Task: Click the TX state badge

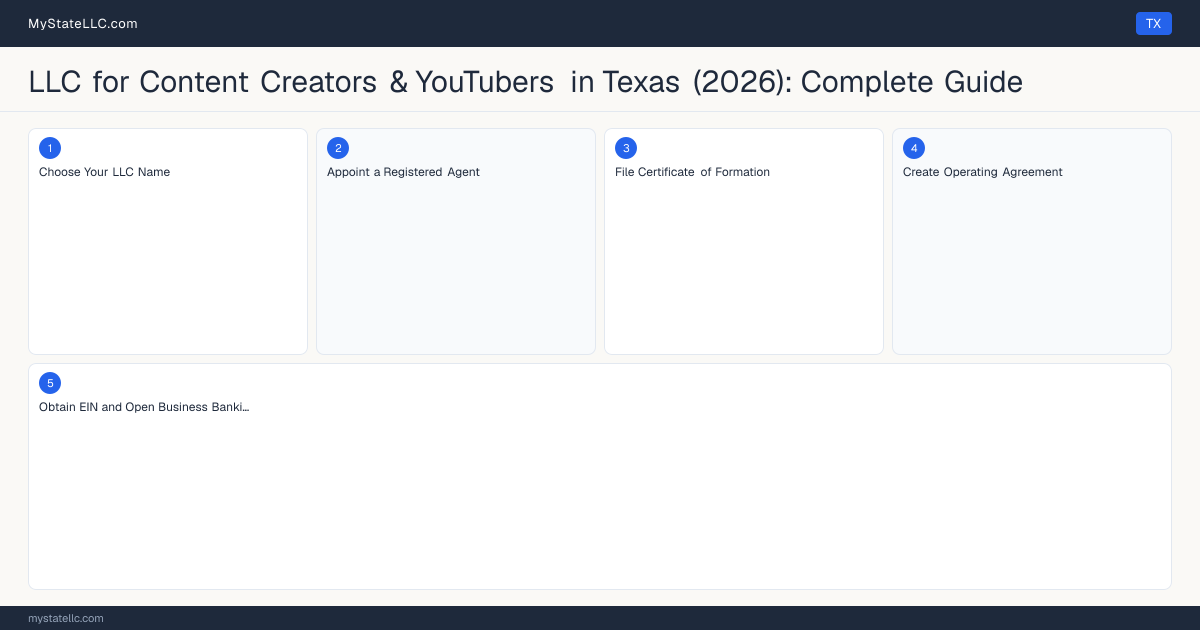Action: pyautogui.click(x=1153, y=23)
